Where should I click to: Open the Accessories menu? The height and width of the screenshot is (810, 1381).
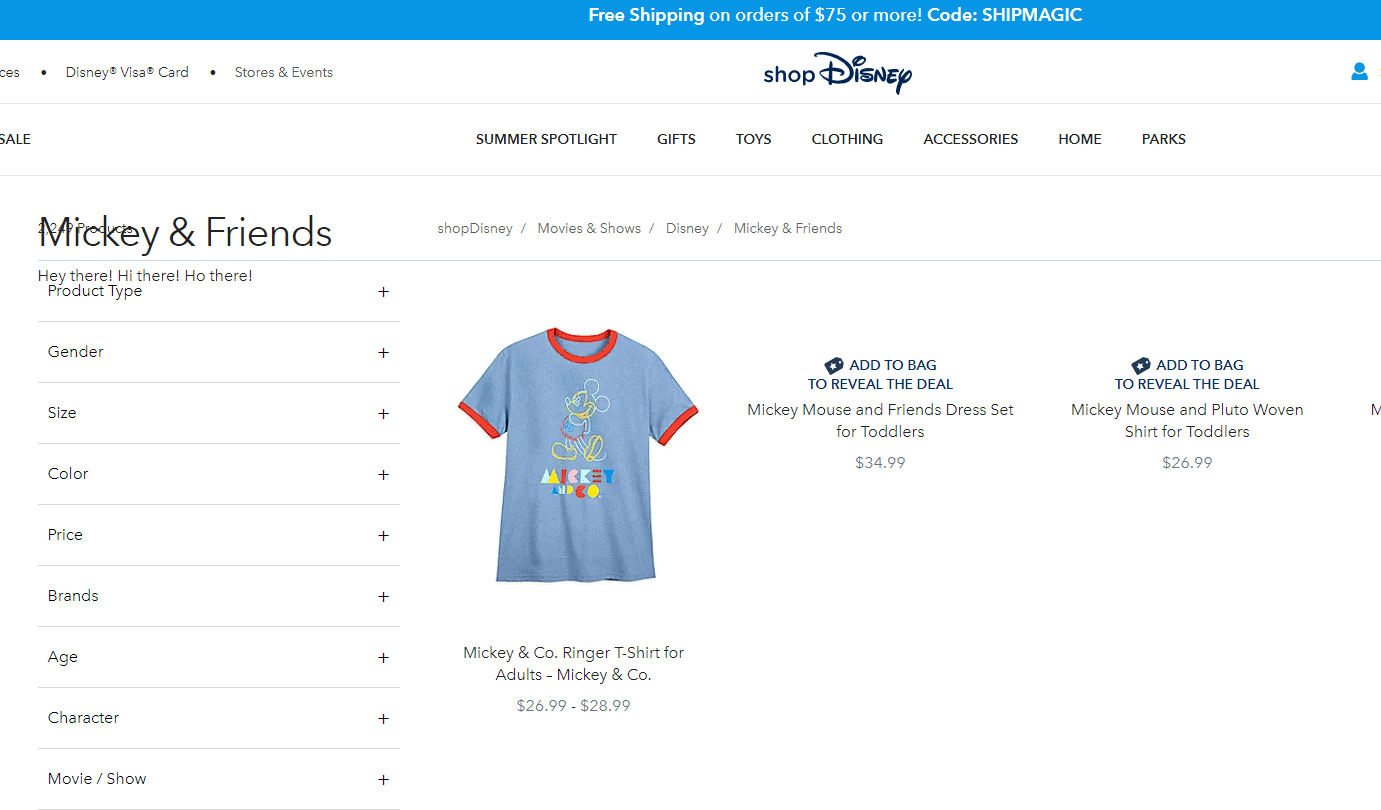tap(971, 139)
